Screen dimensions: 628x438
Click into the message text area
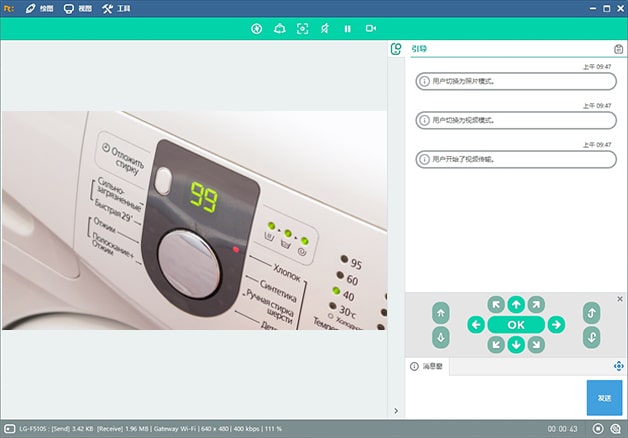(x=496, y=397)
